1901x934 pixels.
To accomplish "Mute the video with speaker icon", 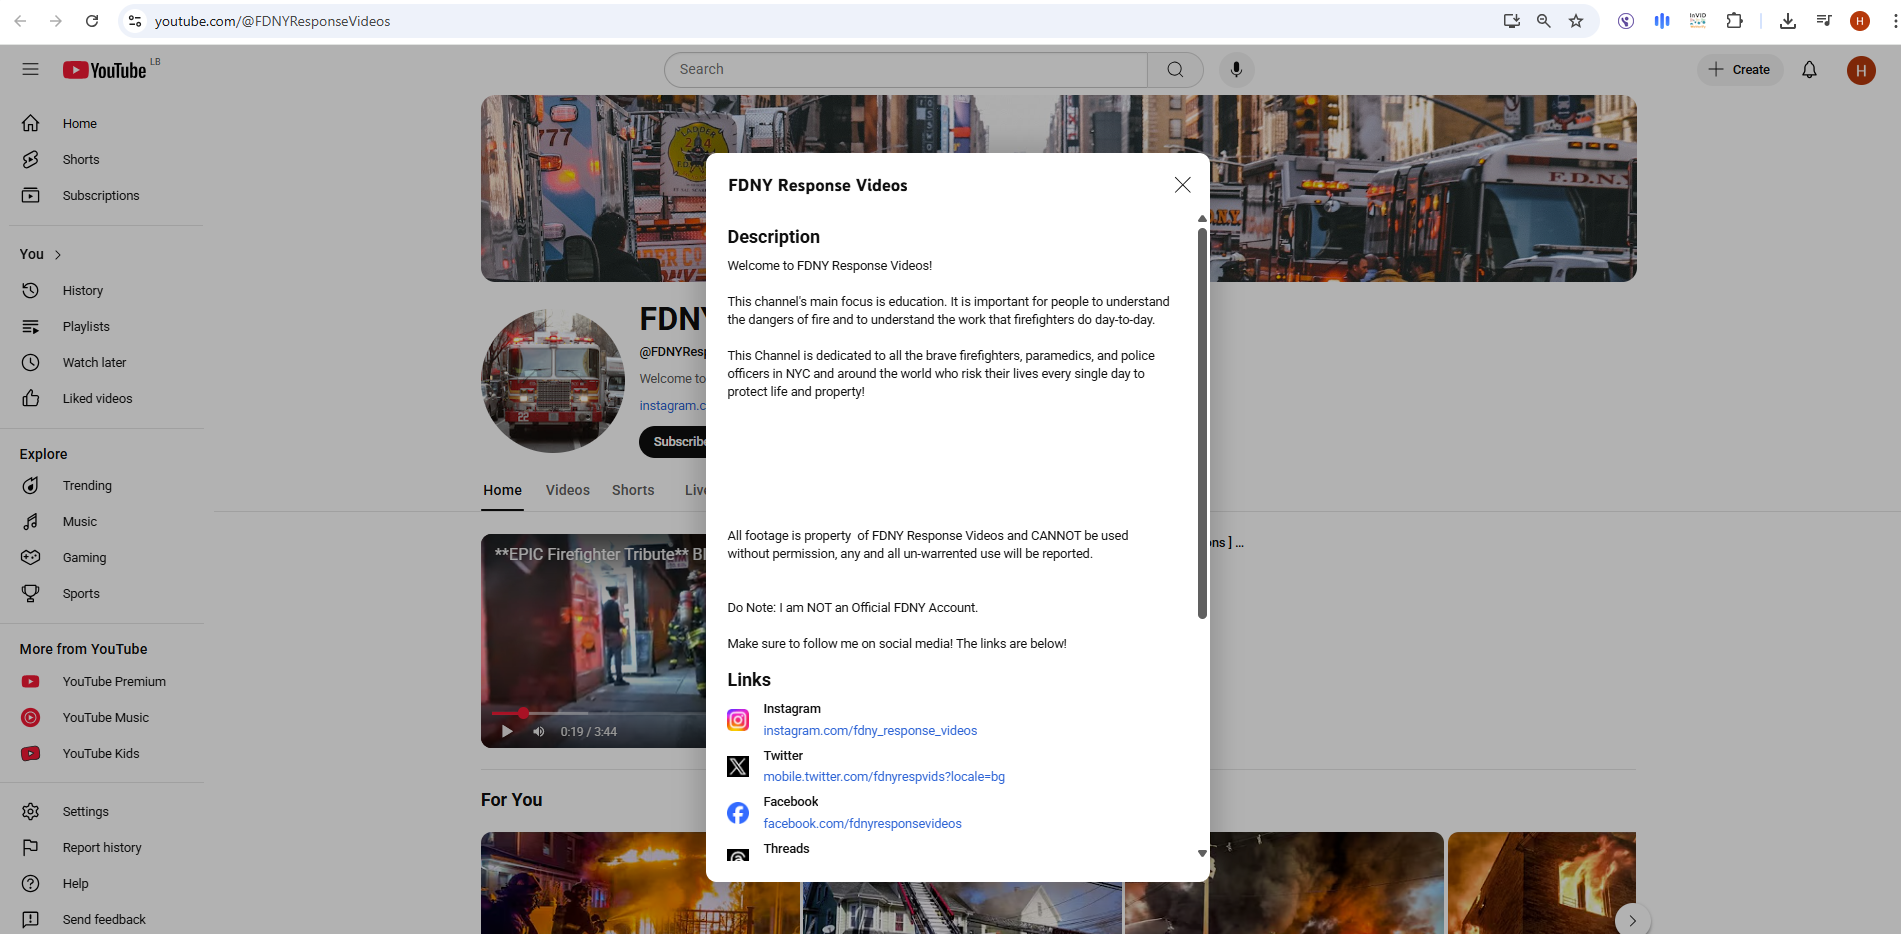I will (x=539, y=732).
